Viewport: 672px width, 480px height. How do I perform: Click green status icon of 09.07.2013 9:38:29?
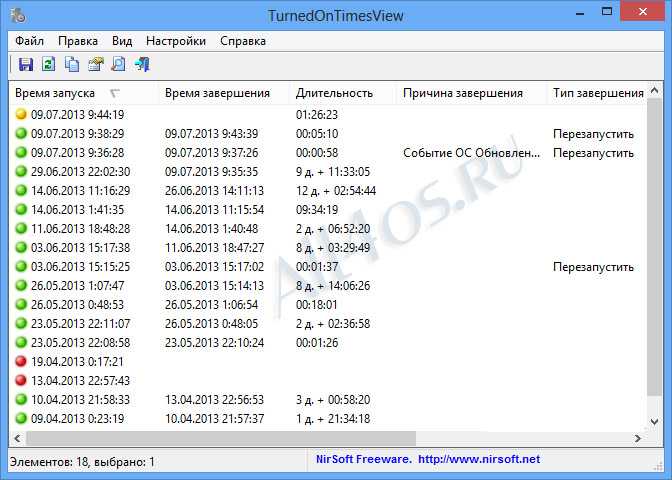tap(21, 133)
